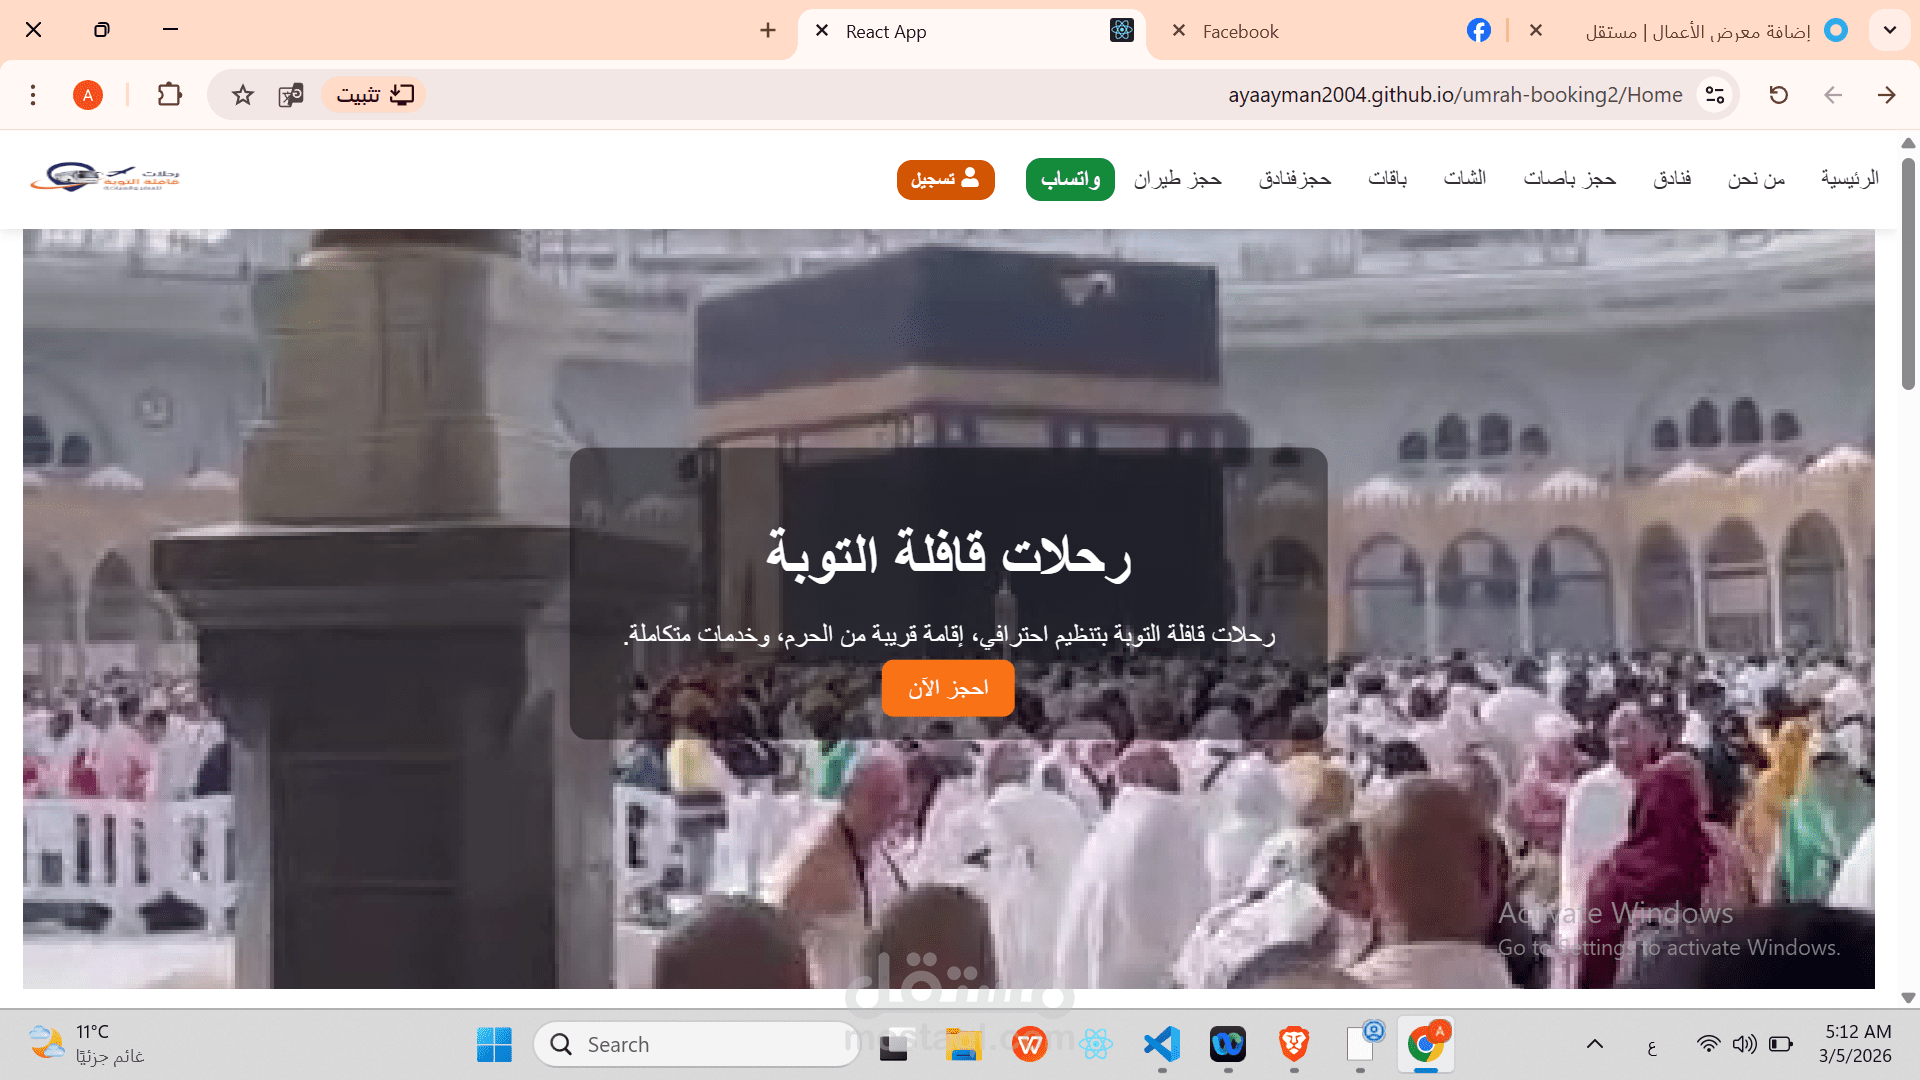This screenshot has width=1920, height=1080.
Task: Launch Brave browser from the taskbar
Action: tap(1293, 1043)
